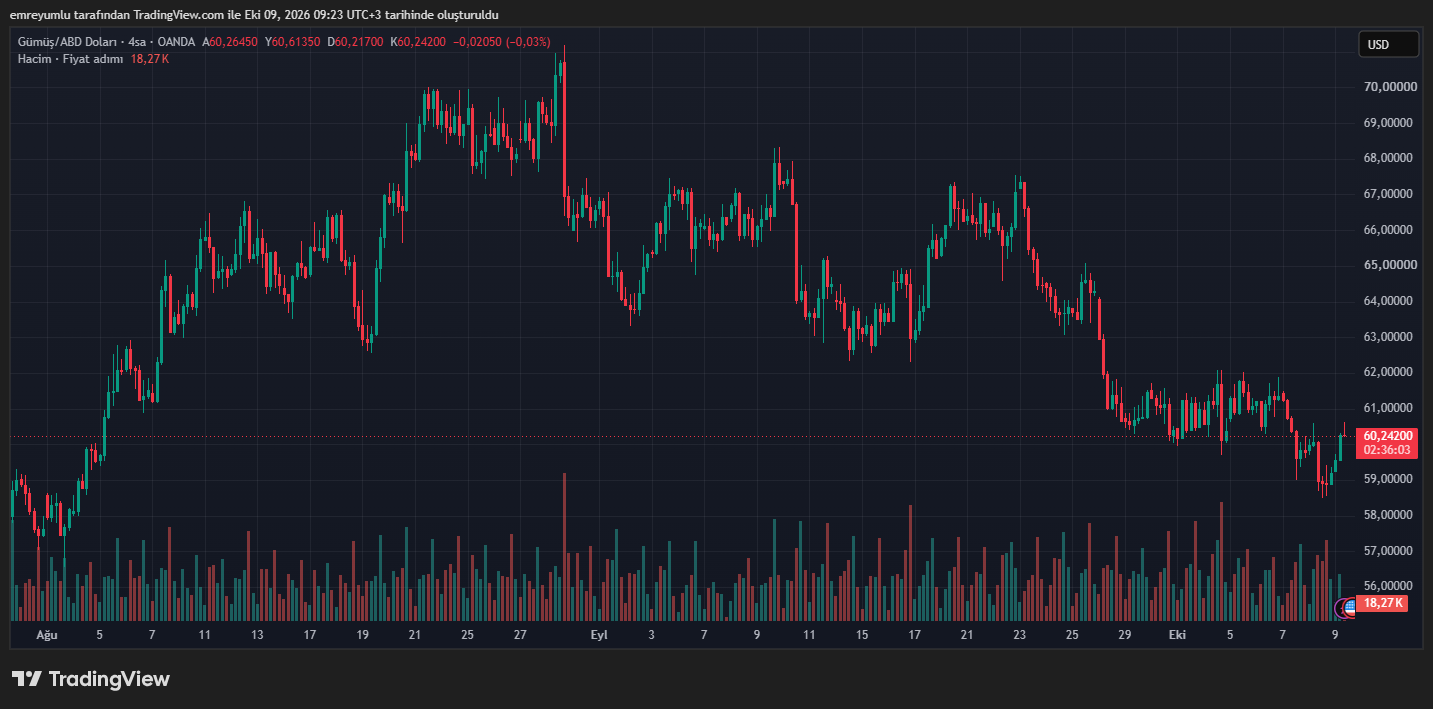Click the 70,00000 price axis label

click(1391, 87)
